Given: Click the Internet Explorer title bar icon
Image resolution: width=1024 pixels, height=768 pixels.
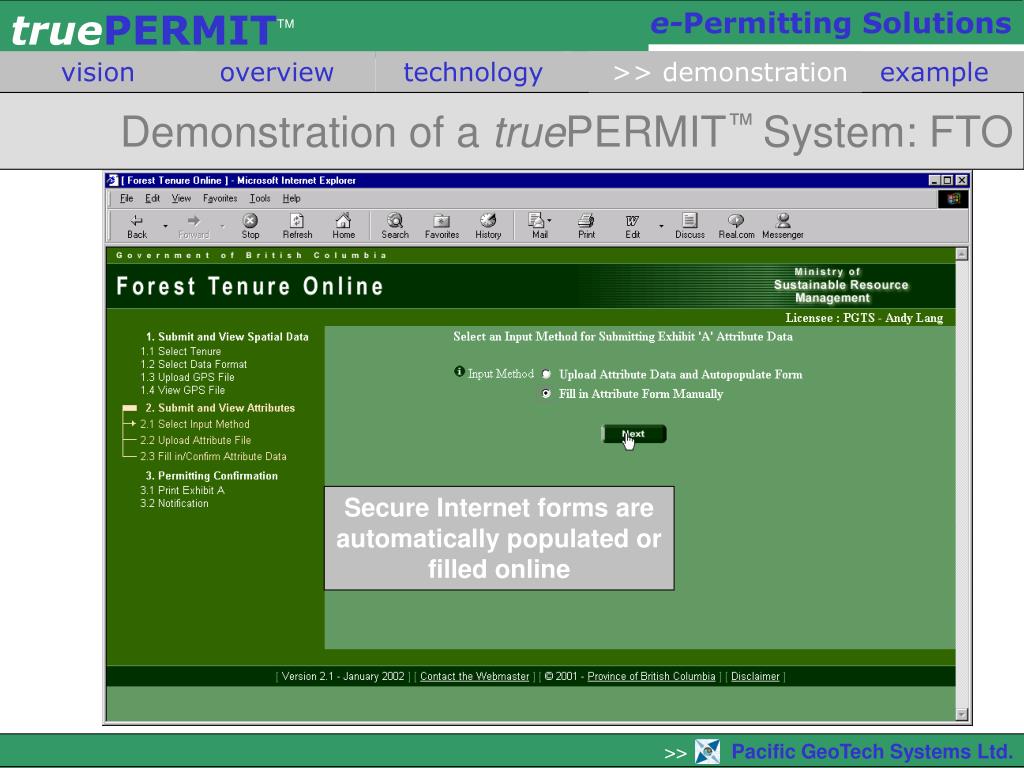Looking at the screenshot, I should pyautogui.click(x=113, y=180).
